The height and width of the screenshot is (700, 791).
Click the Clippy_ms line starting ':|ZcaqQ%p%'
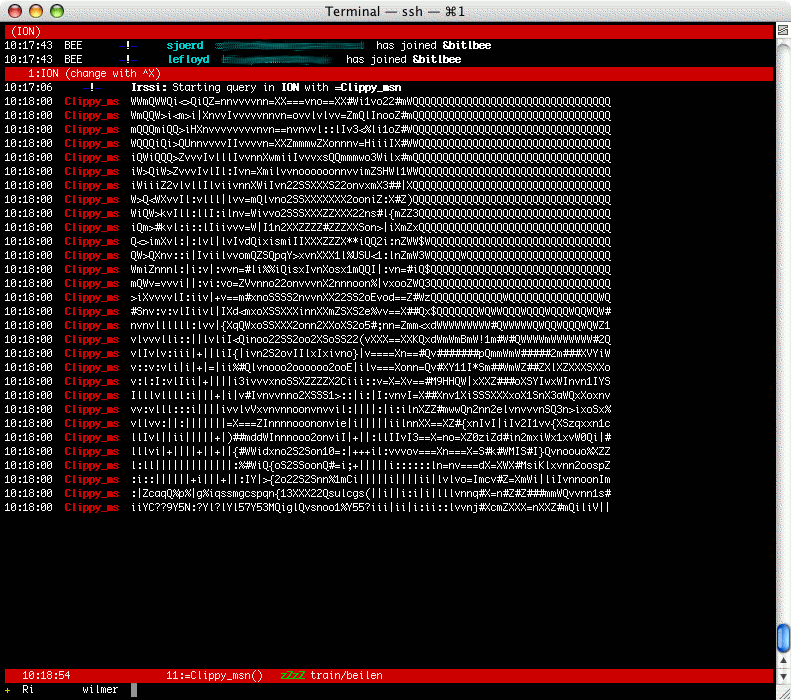click(307, 493)
